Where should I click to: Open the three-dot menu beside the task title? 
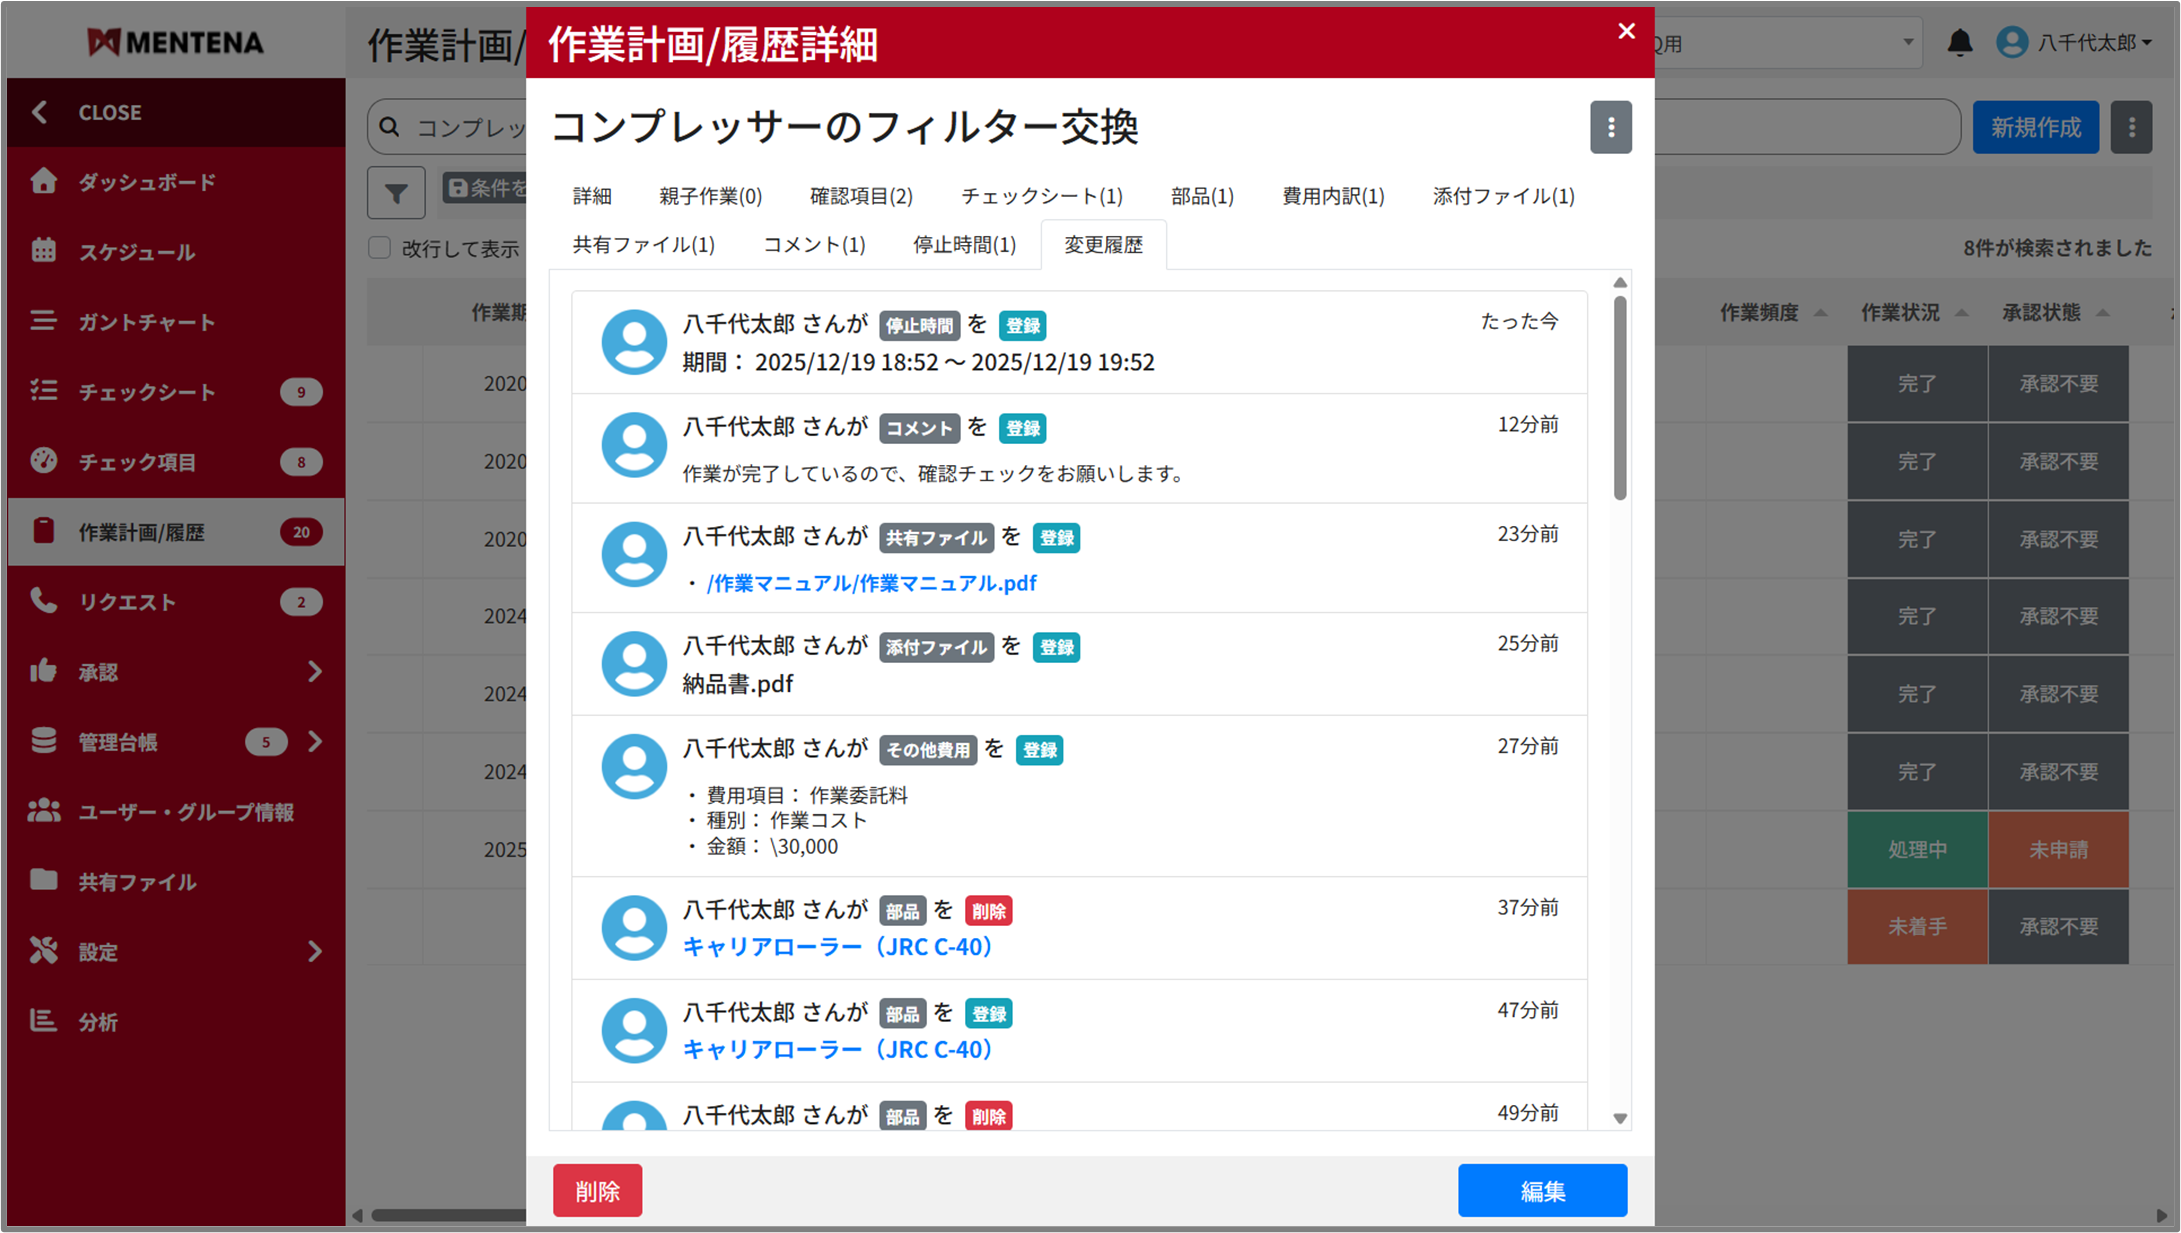coord(1610,127)
